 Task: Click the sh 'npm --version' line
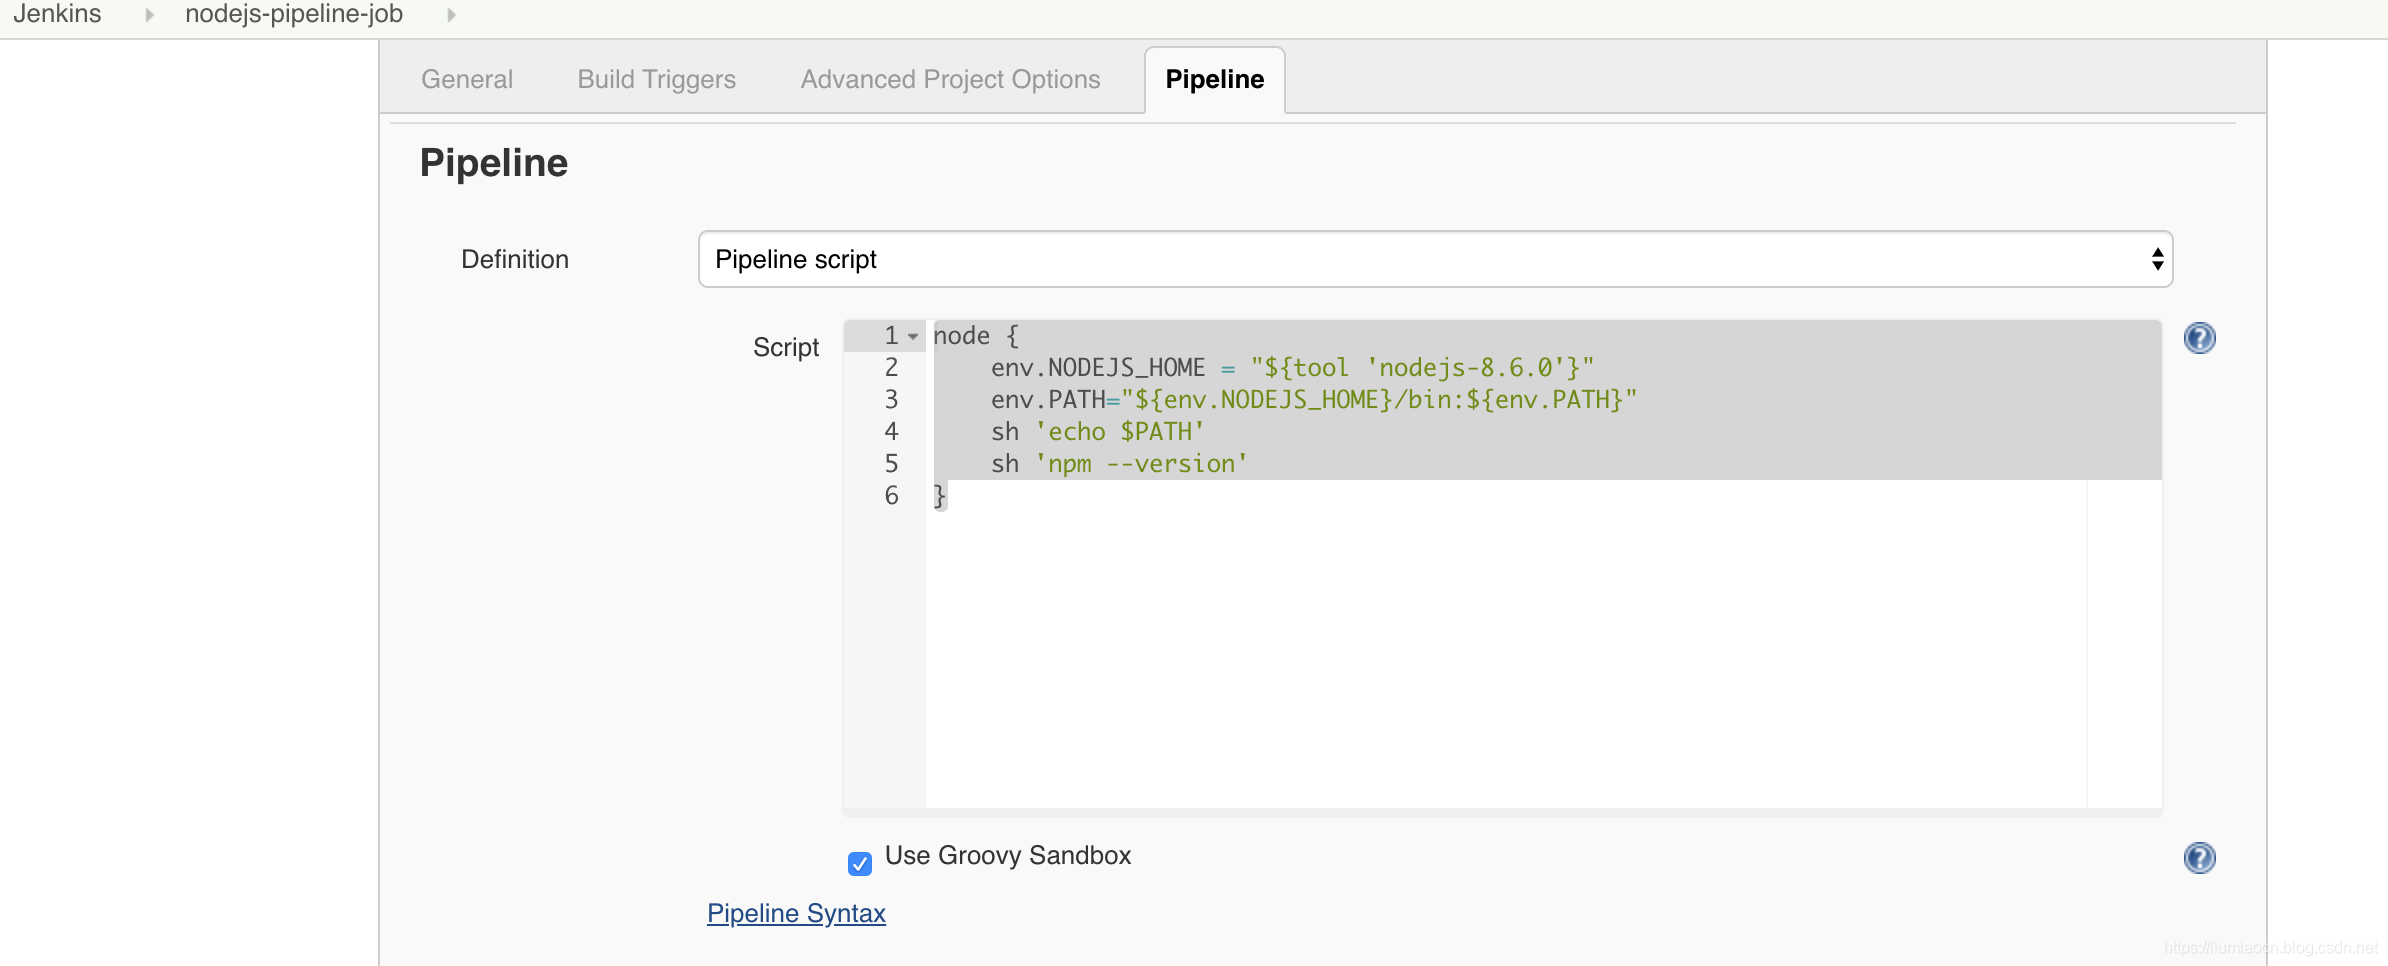click(1119, 464)
